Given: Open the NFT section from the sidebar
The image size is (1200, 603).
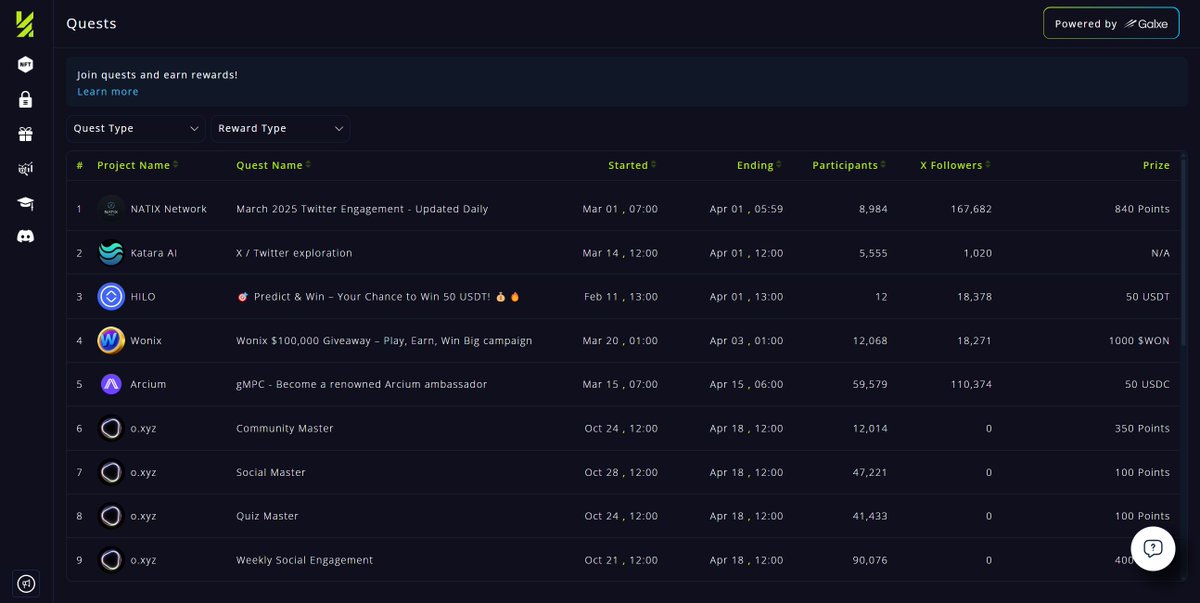Looking at the screenshot, I should tap(25, 65).
